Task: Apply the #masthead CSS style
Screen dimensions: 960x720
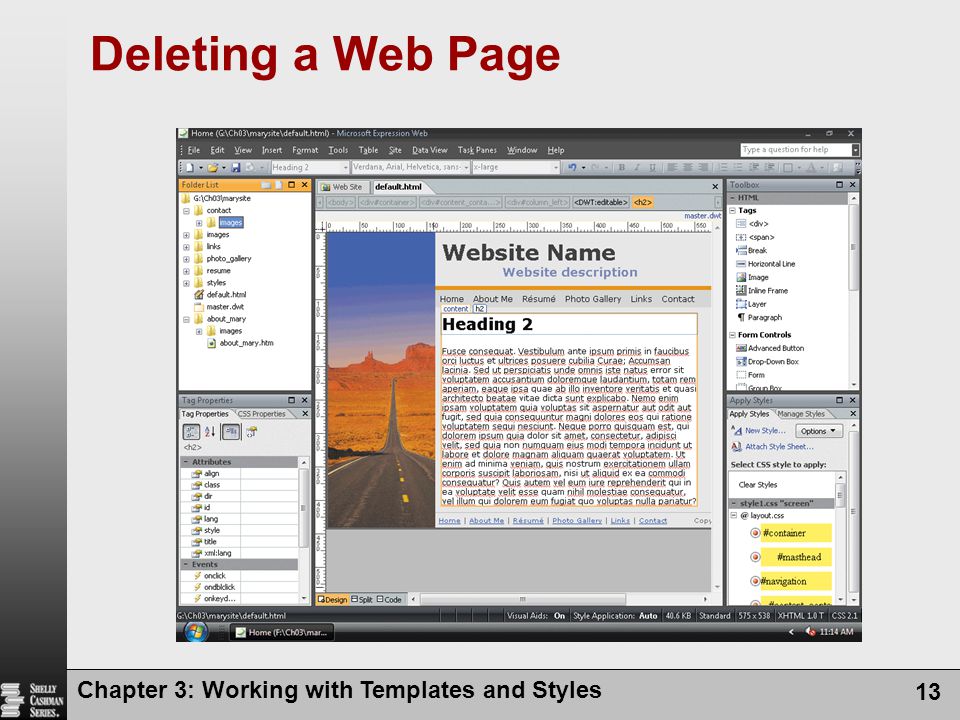Action: click(790, 557)
